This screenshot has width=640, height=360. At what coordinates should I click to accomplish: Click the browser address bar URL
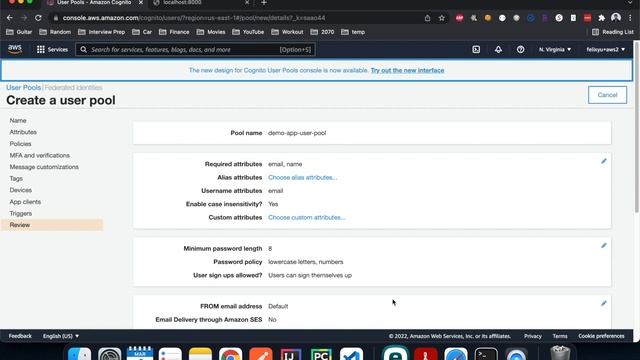[x=194, y=18]
